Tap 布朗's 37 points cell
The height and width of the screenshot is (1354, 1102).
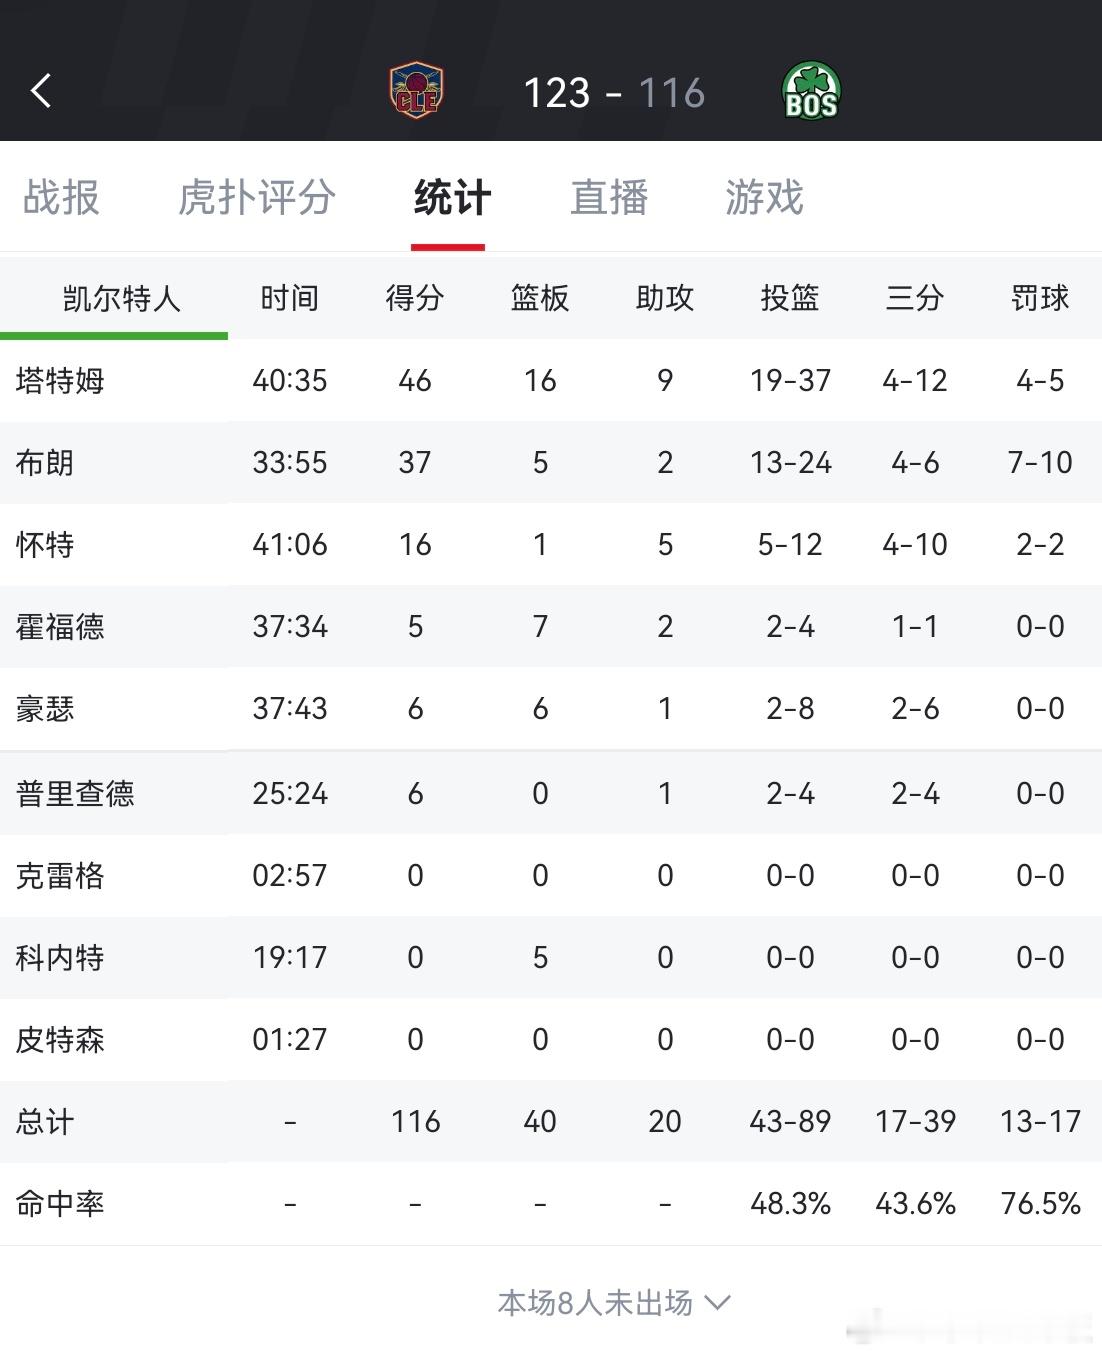pyautogui.click(x=415, y=462)
